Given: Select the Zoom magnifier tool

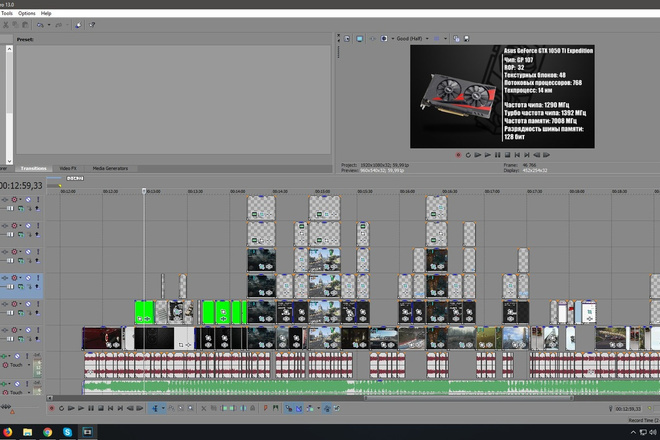Looking at the screenshot, I should point(190,408).
